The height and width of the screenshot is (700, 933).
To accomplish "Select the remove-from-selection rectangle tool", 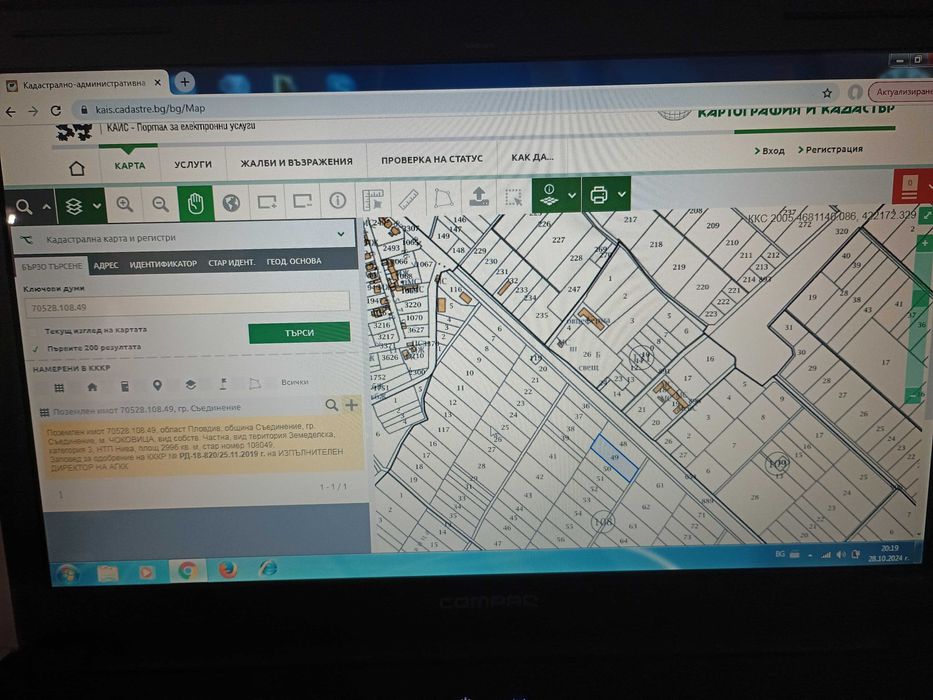I will [x=302, y=201].
